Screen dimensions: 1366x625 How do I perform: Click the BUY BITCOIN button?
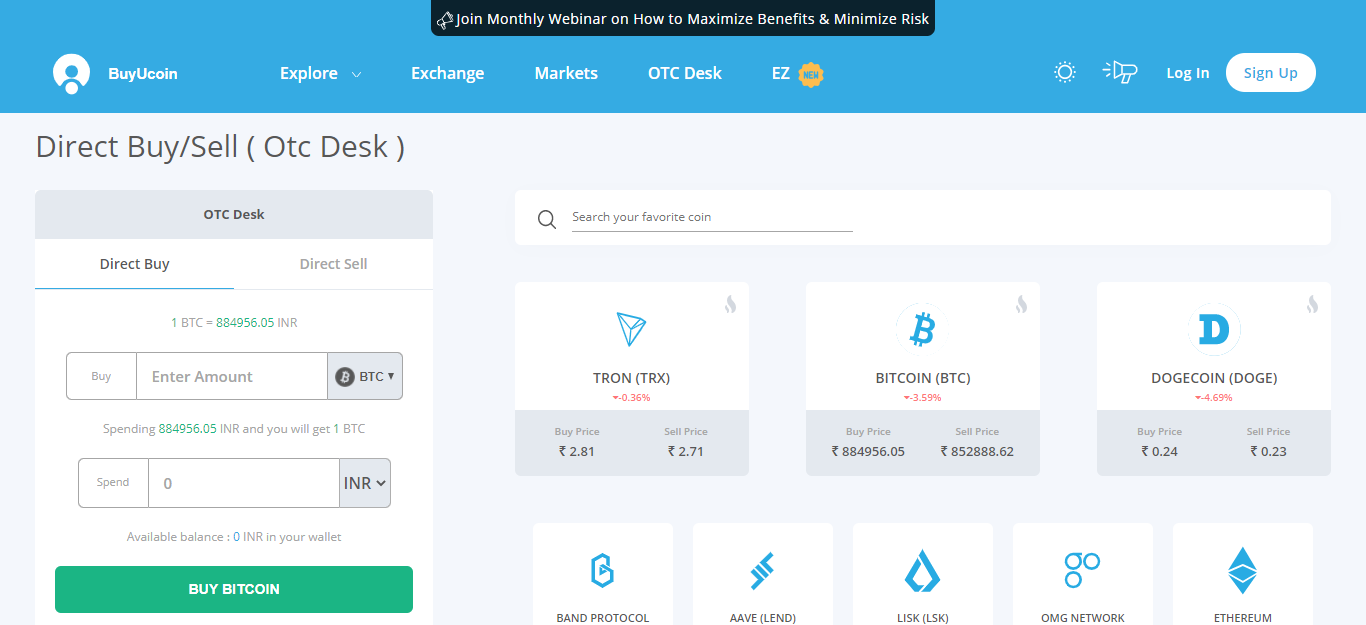pyautogui.click(x=234, y=589)
